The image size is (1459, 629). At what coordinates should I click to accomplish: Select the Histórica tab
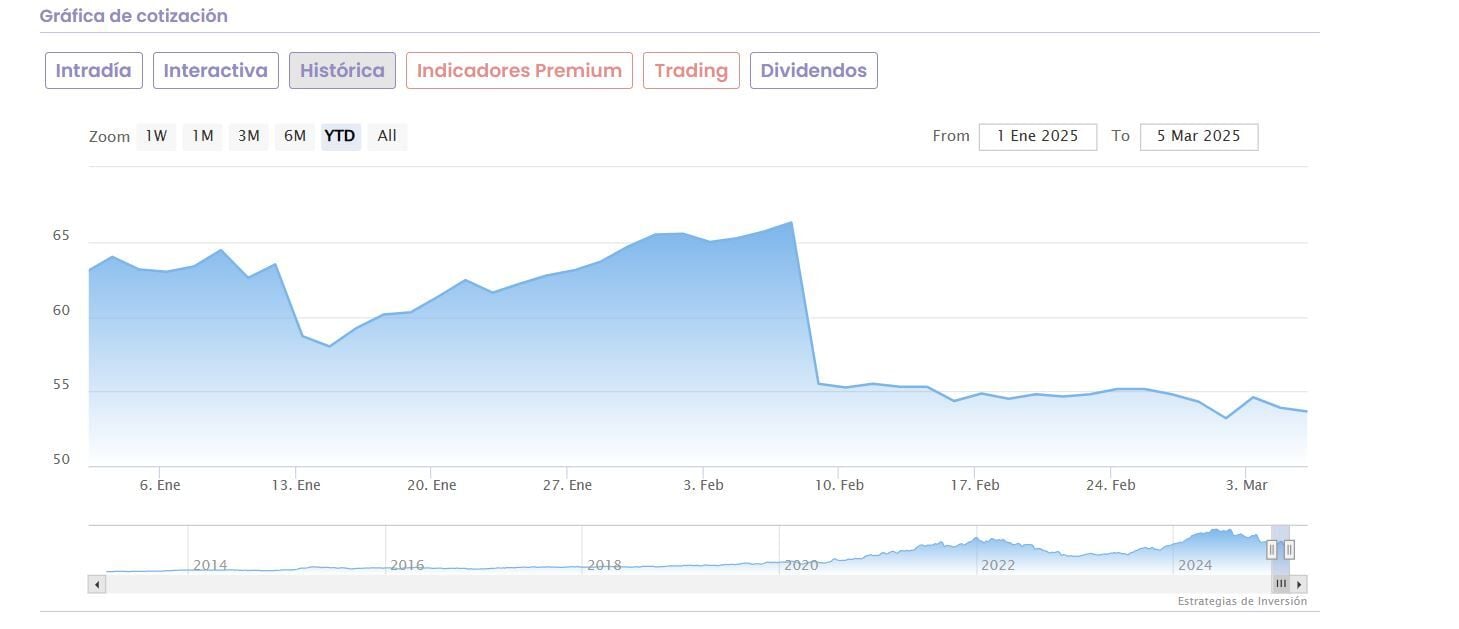[342, 71]
